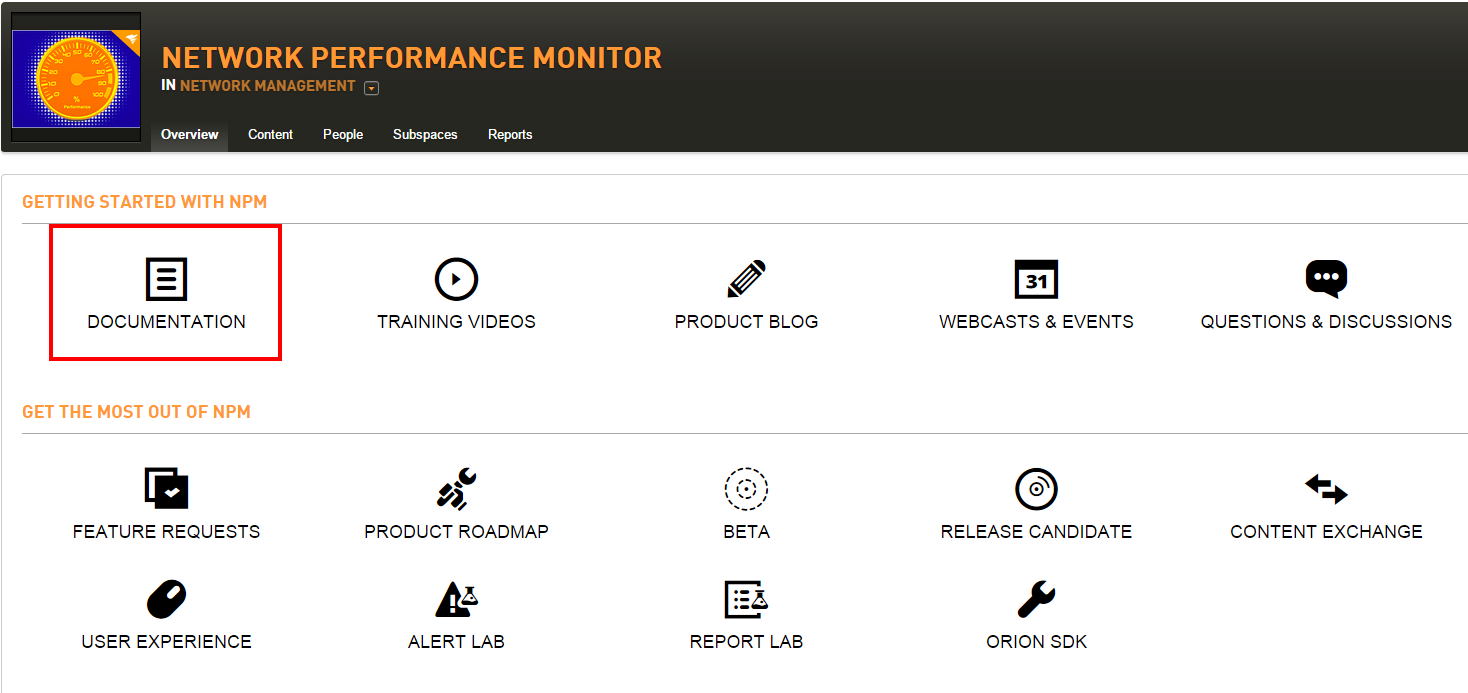The width and height of the screenshot is (1468, 693).
Task: Click the Webcasts & Events calendar icon
Action: pos(1036,279)
